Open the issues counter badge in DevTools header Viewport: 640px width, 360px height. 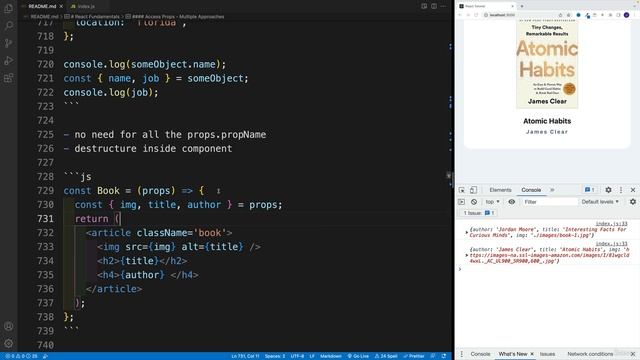(x=589, y=190)
